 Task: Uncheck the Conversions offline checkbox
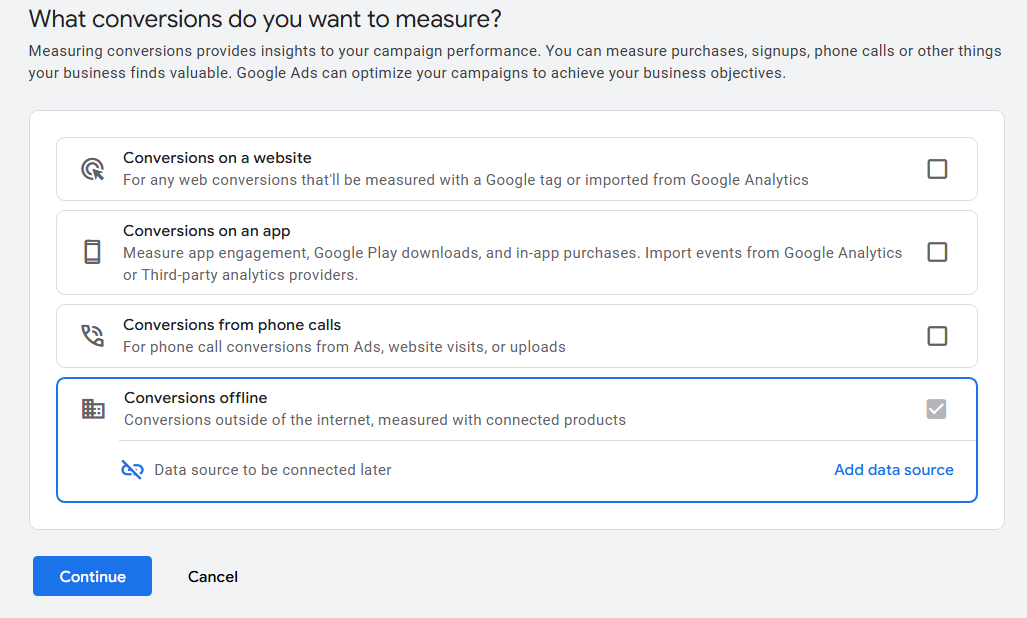(937, 409)
